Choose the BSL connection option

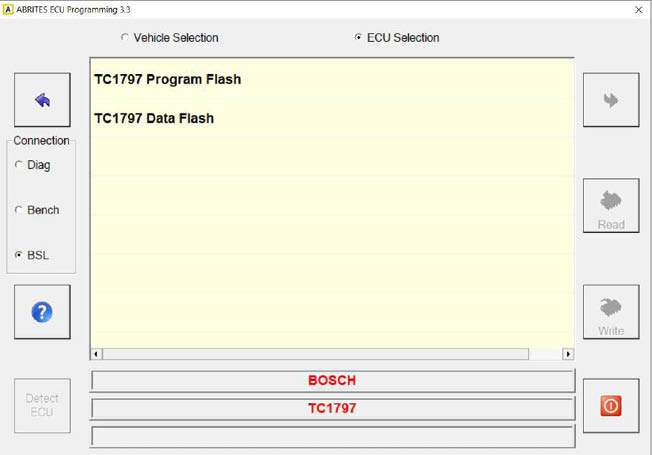pyautogui.click(x=19, y=255)
